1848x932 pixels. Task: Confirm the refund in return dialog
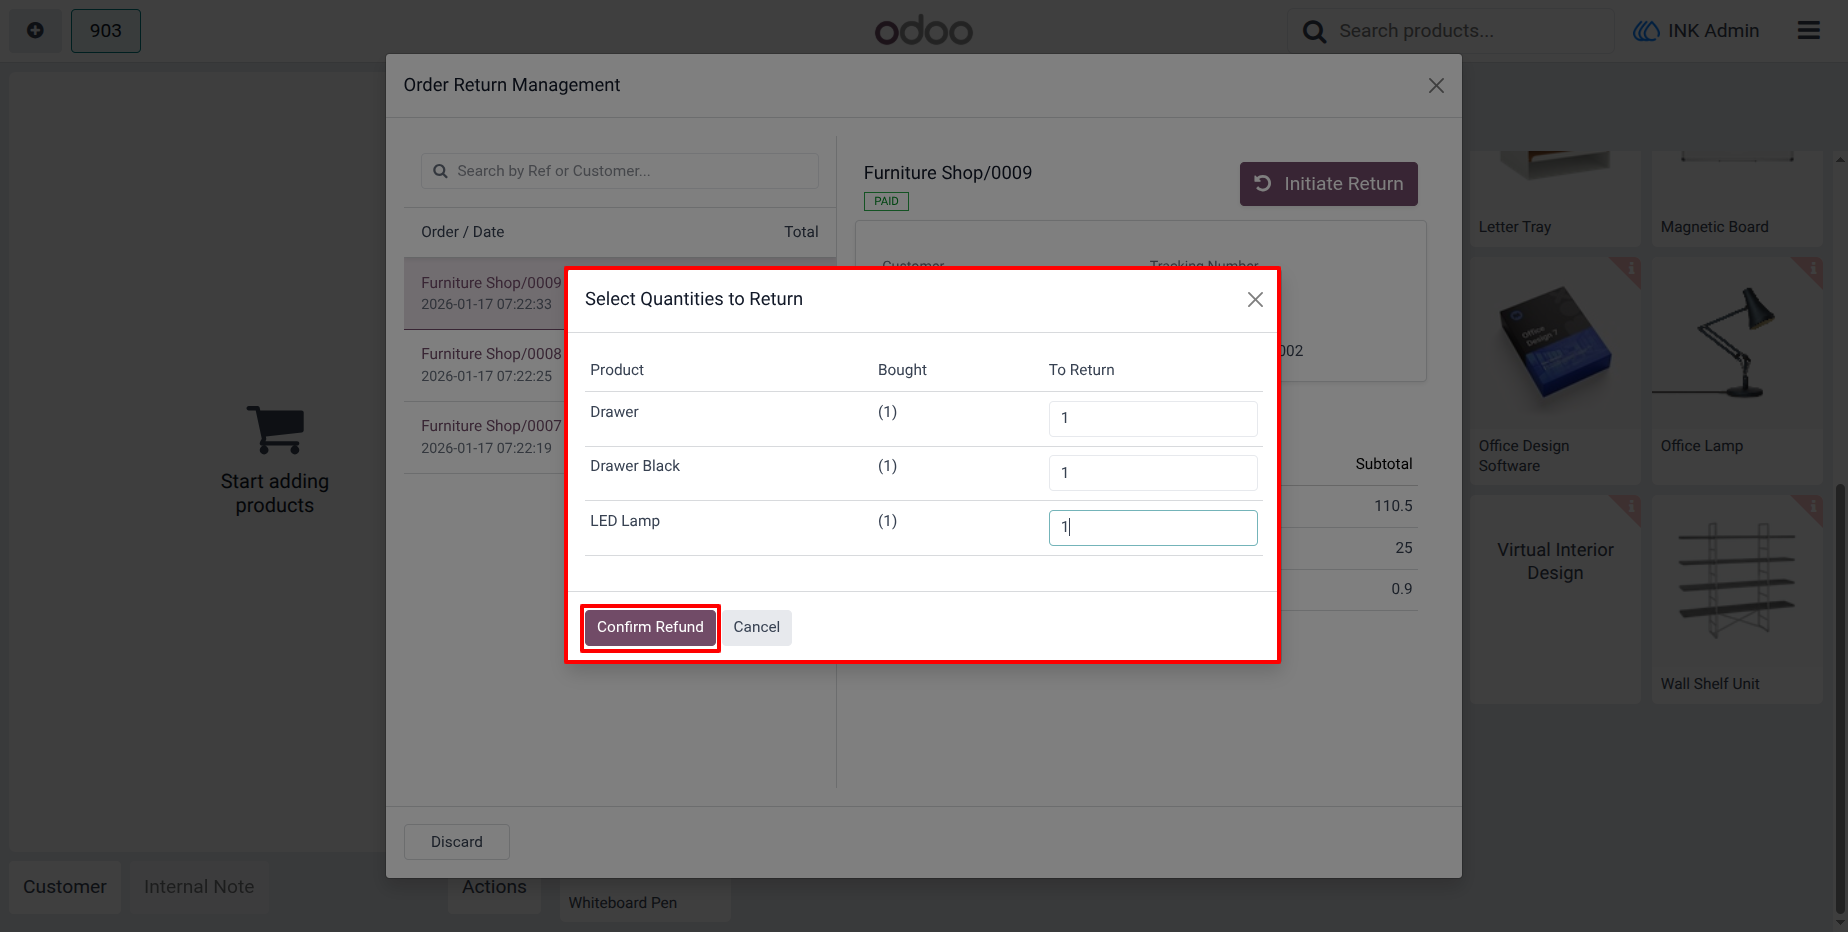click(650, 627)
